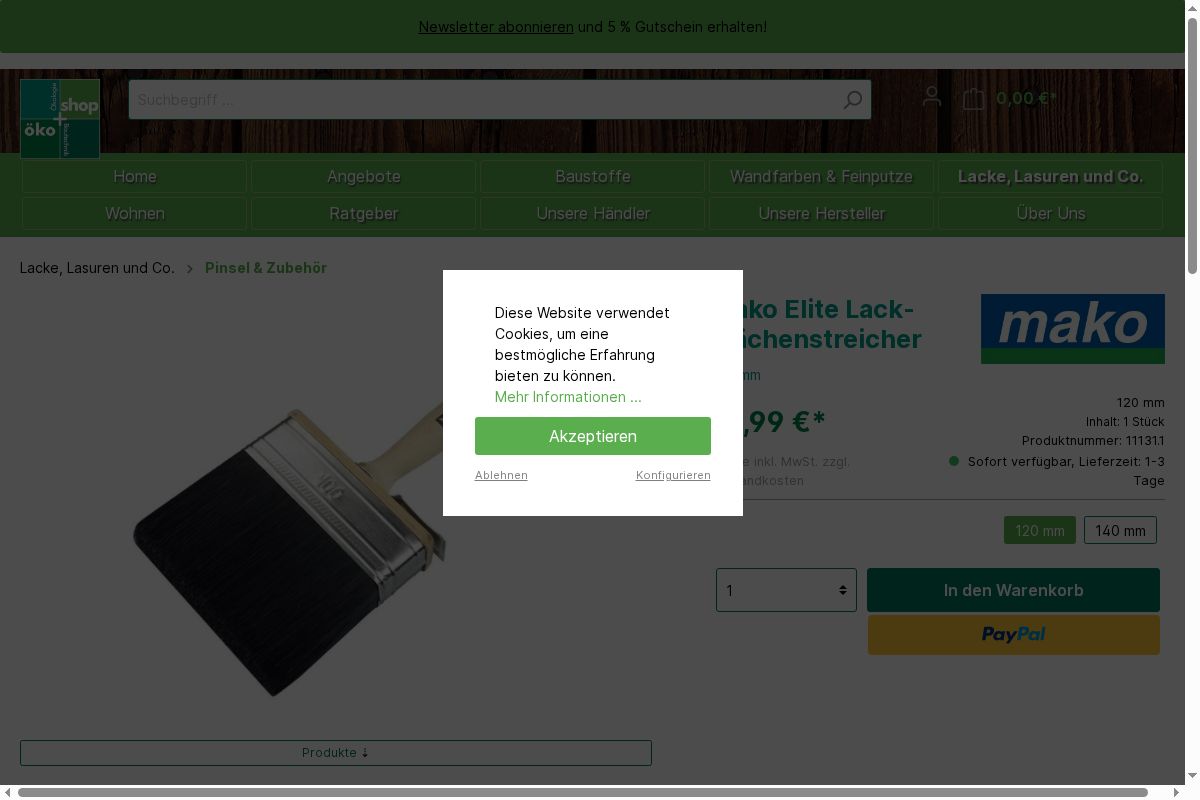
Task: Go to Wandfarben & Feinputze menu
Action: (x=821, y=177)
